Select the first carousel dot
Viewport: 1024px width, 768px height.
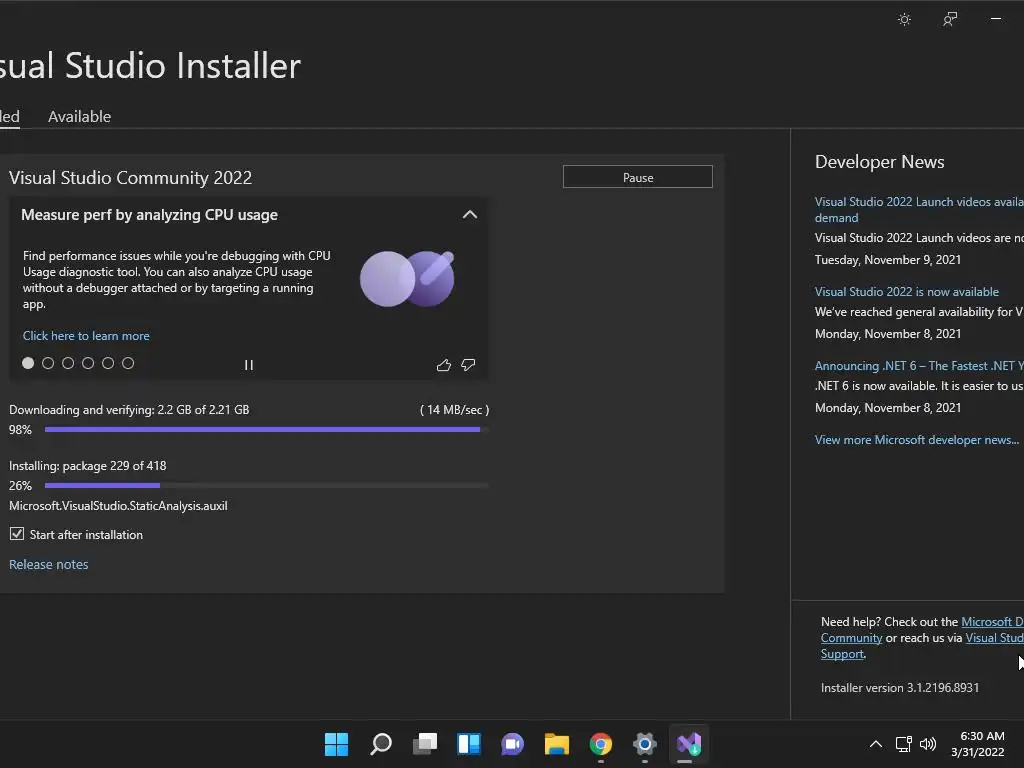[28, 363]
